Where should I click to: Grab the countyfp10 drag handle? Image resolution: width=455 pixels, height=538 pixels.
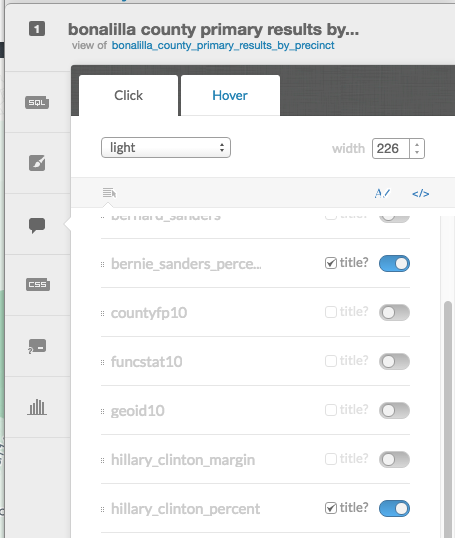[102, 314]
